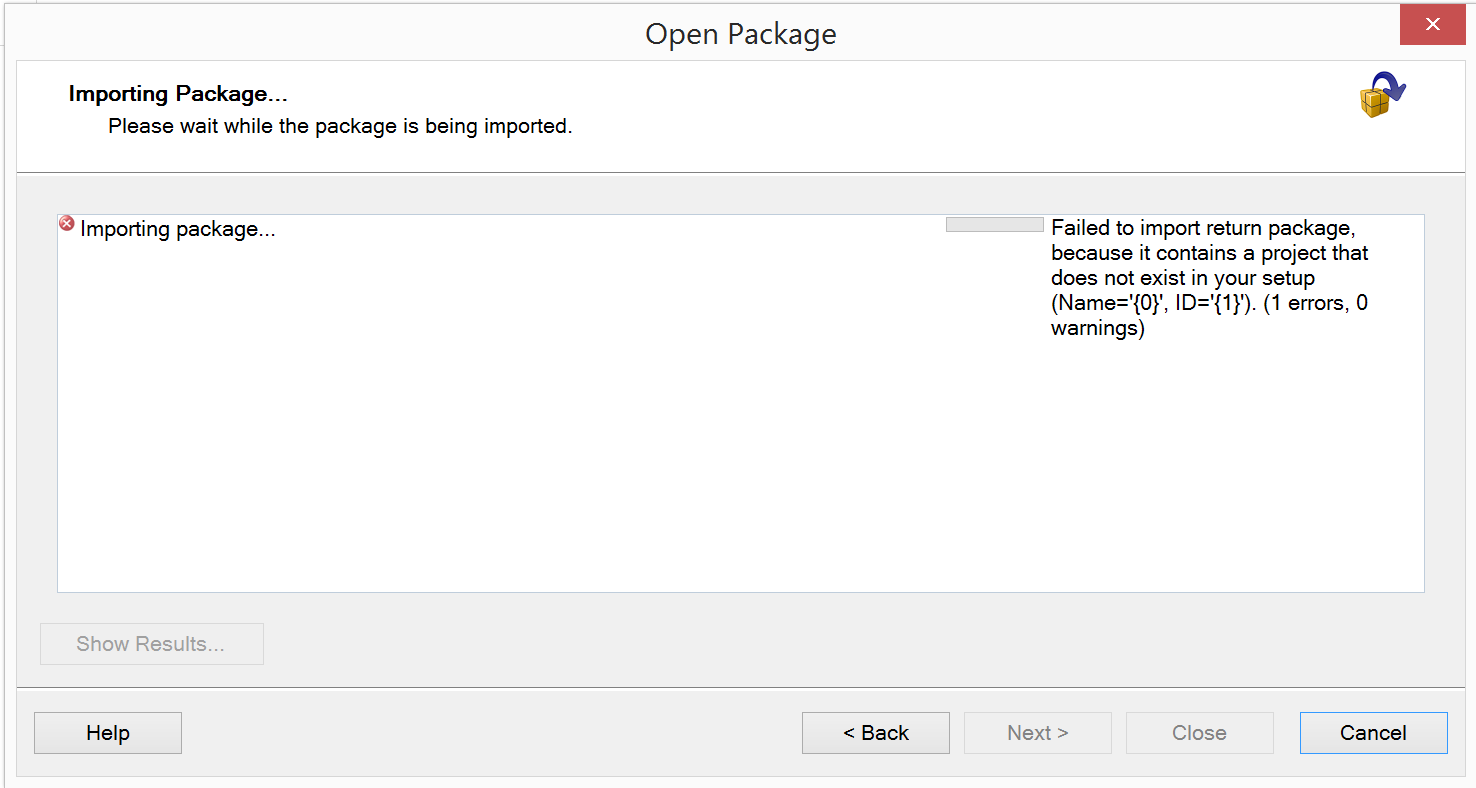Screen dimensions: 1476x788
Task: Click the Name='{0}', ID='{1}' placeholder text
Action: point(1152,303)
